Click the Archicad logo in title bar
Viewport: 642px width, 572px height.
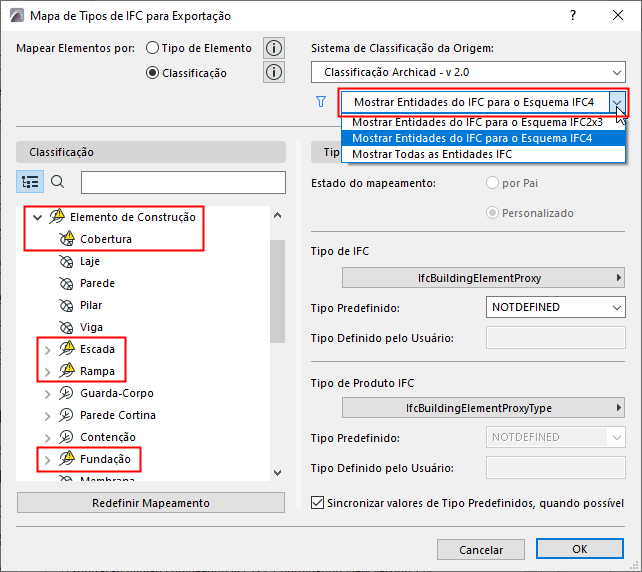pyautogui.click(x=17, y=16)
